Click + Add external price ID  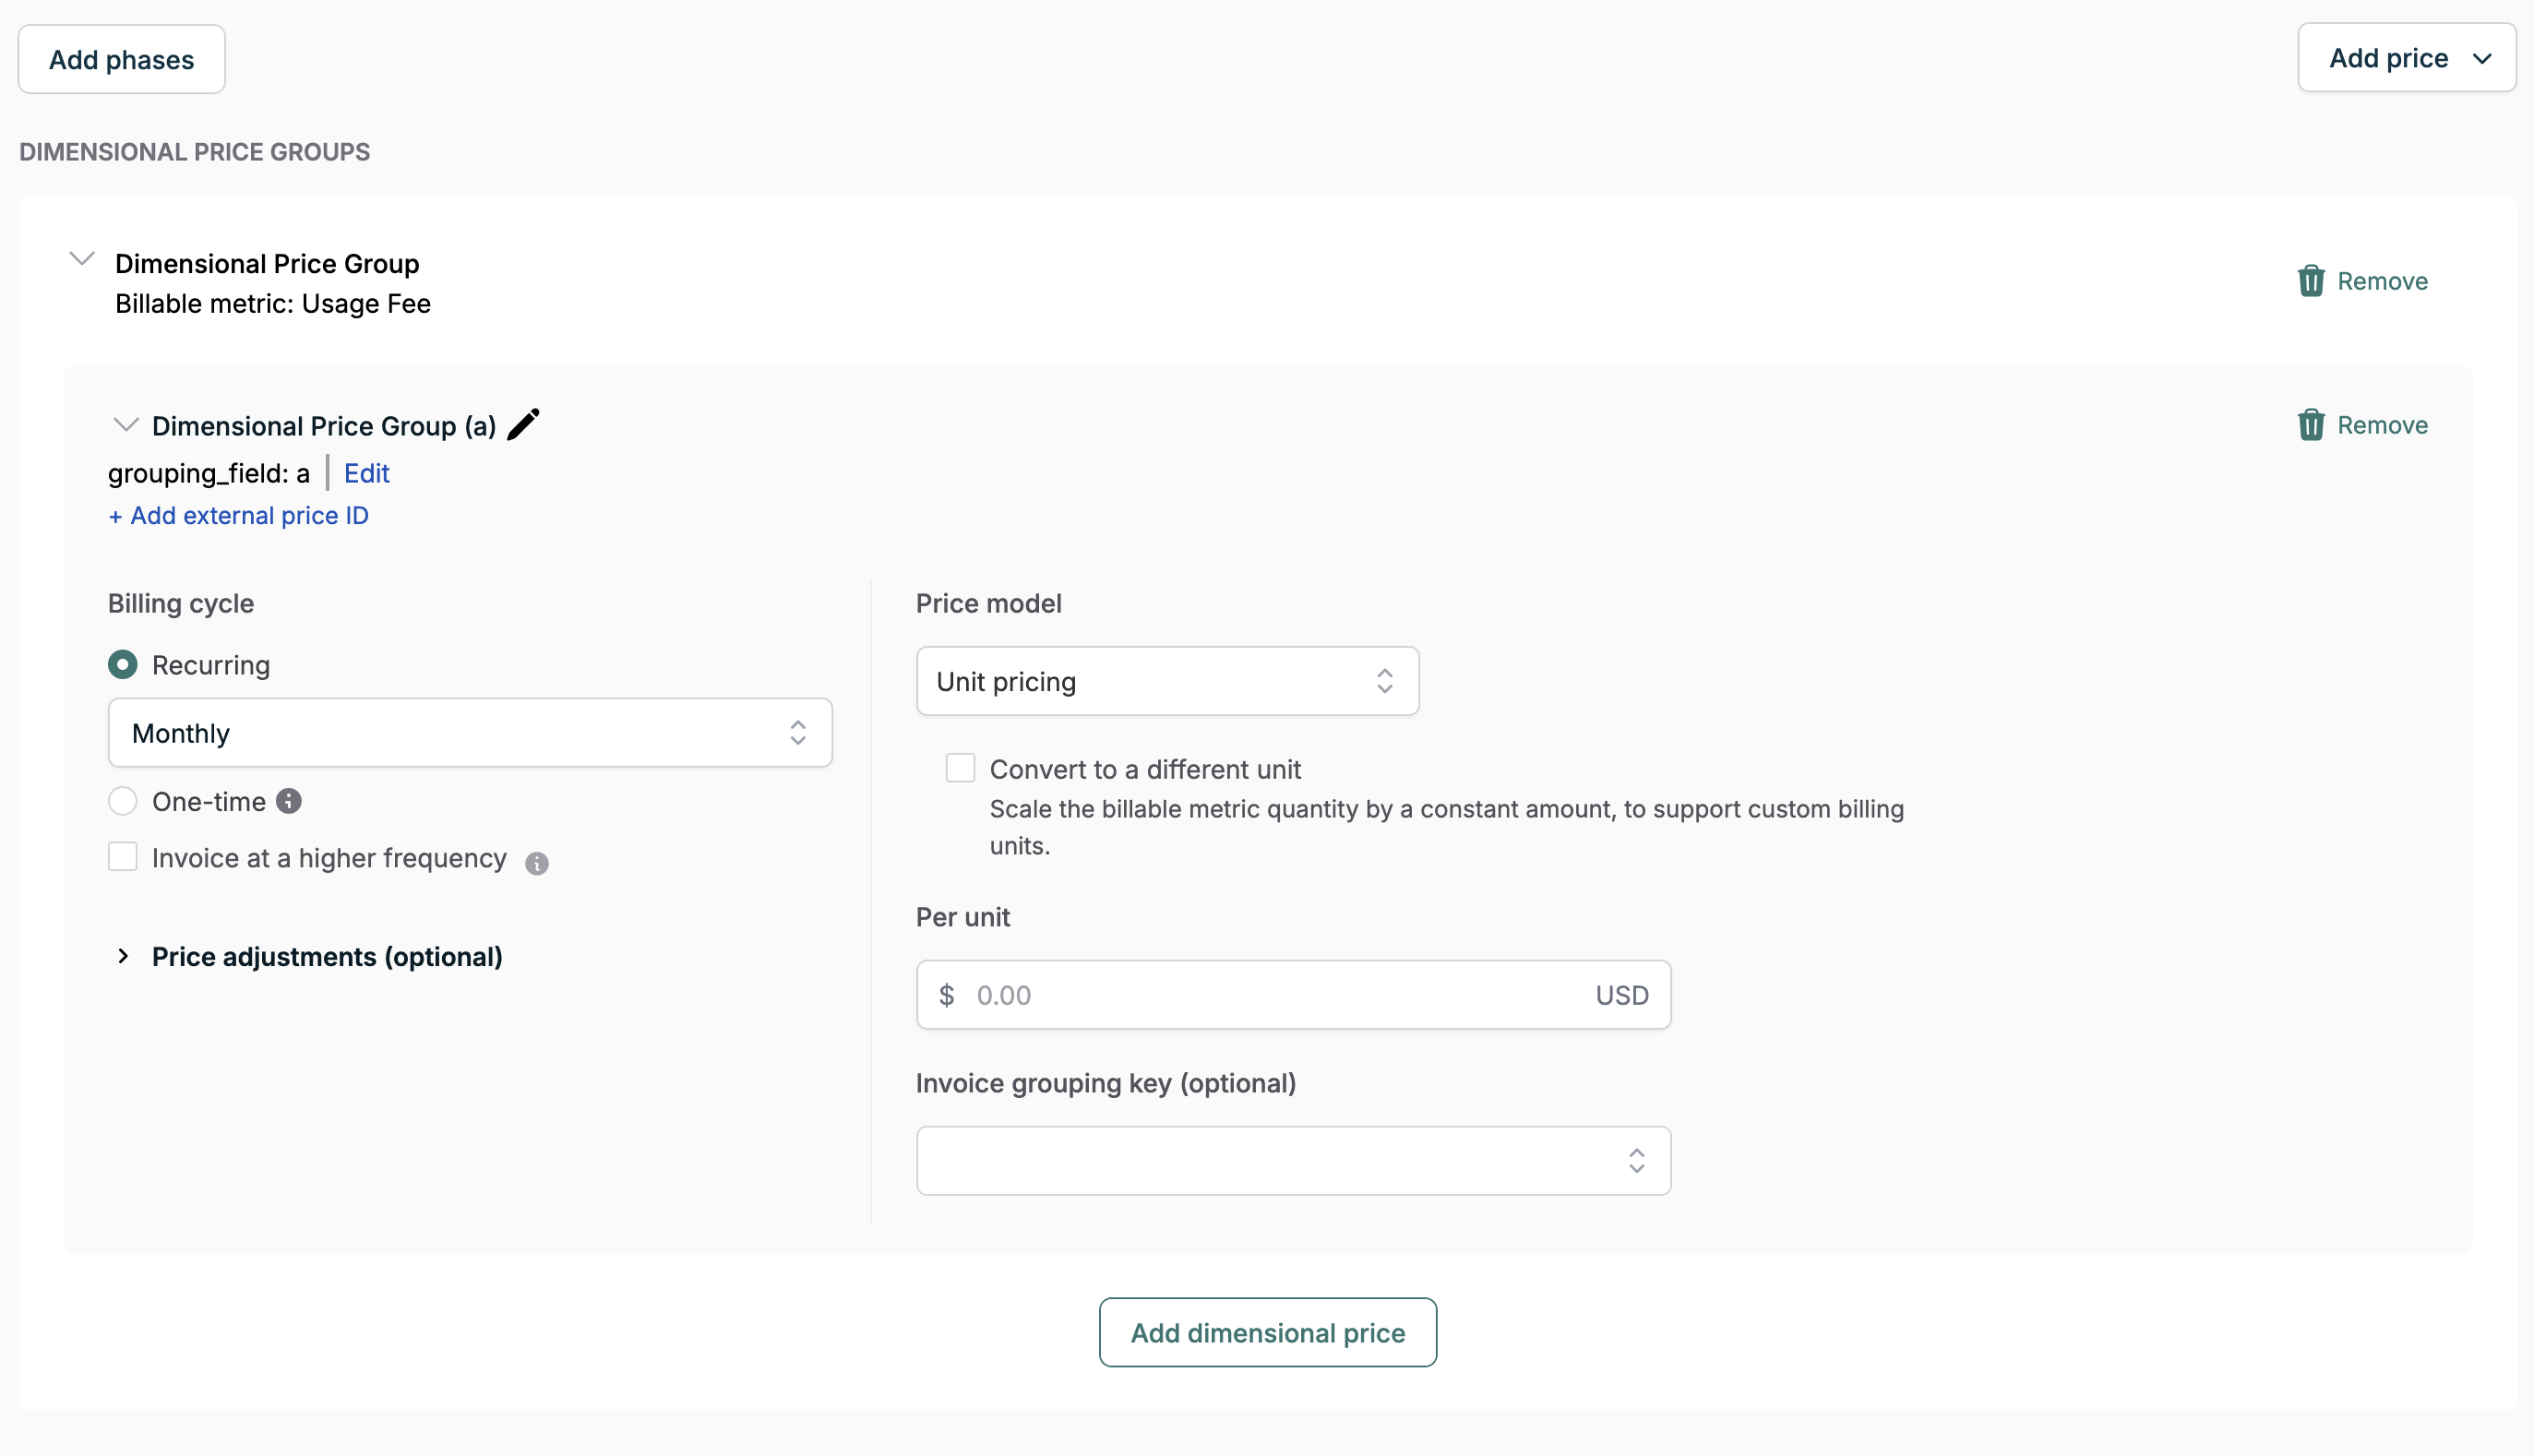238,515
